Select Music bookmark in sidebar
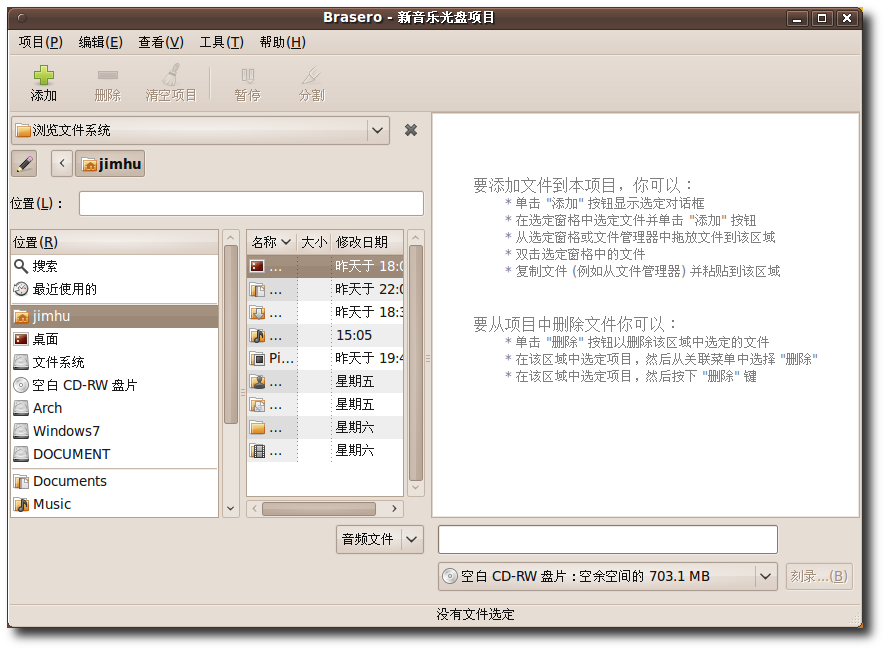The image size is (886, 651). point(114,504)
